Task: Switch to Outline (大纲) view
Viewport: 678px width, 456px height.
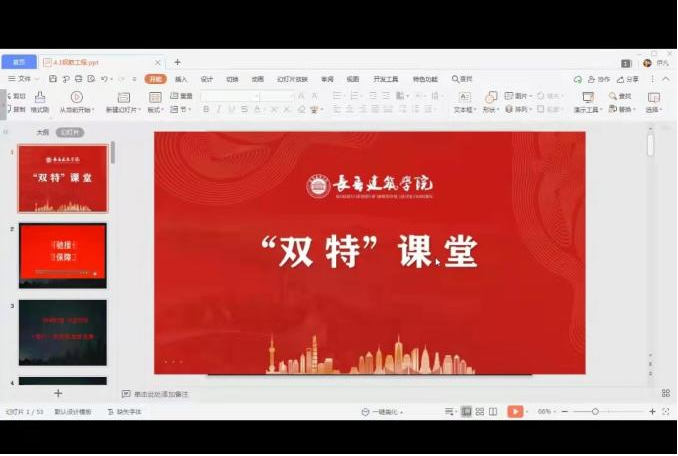Action: tap(42, 132)
